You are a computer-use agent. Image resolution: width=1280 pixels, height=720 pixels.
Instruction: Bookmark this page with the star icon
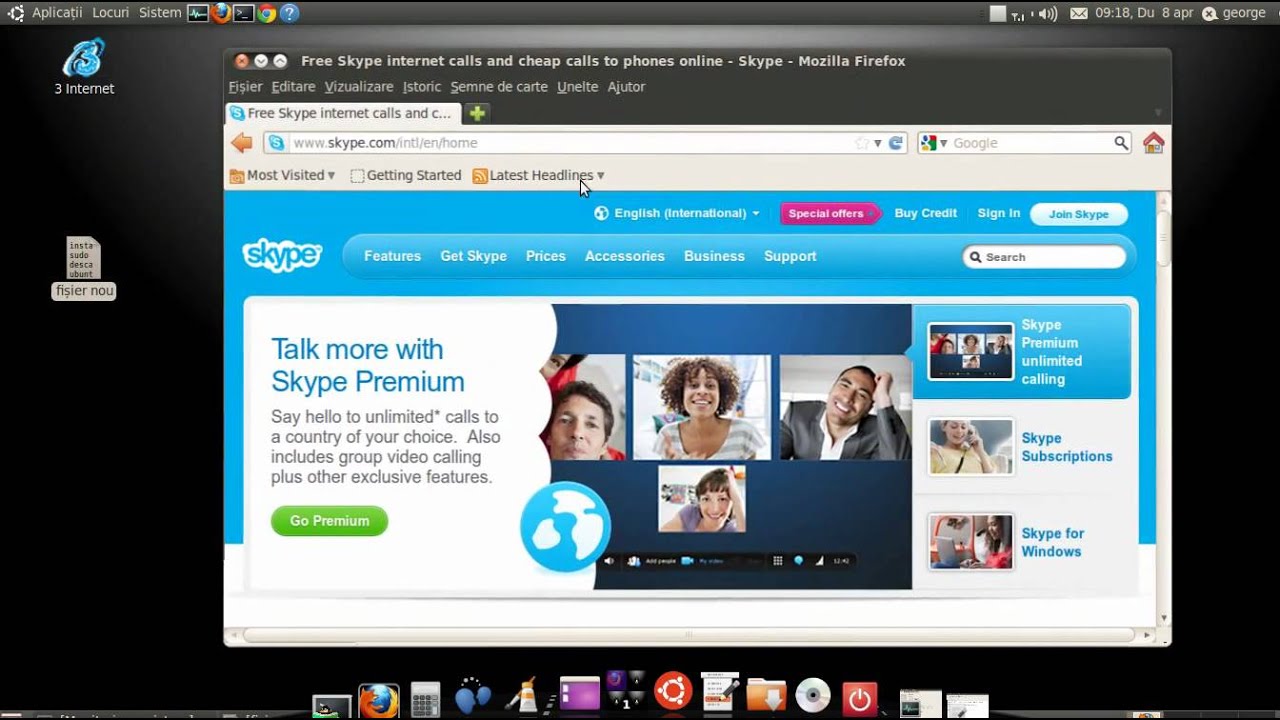click(862, 143)
